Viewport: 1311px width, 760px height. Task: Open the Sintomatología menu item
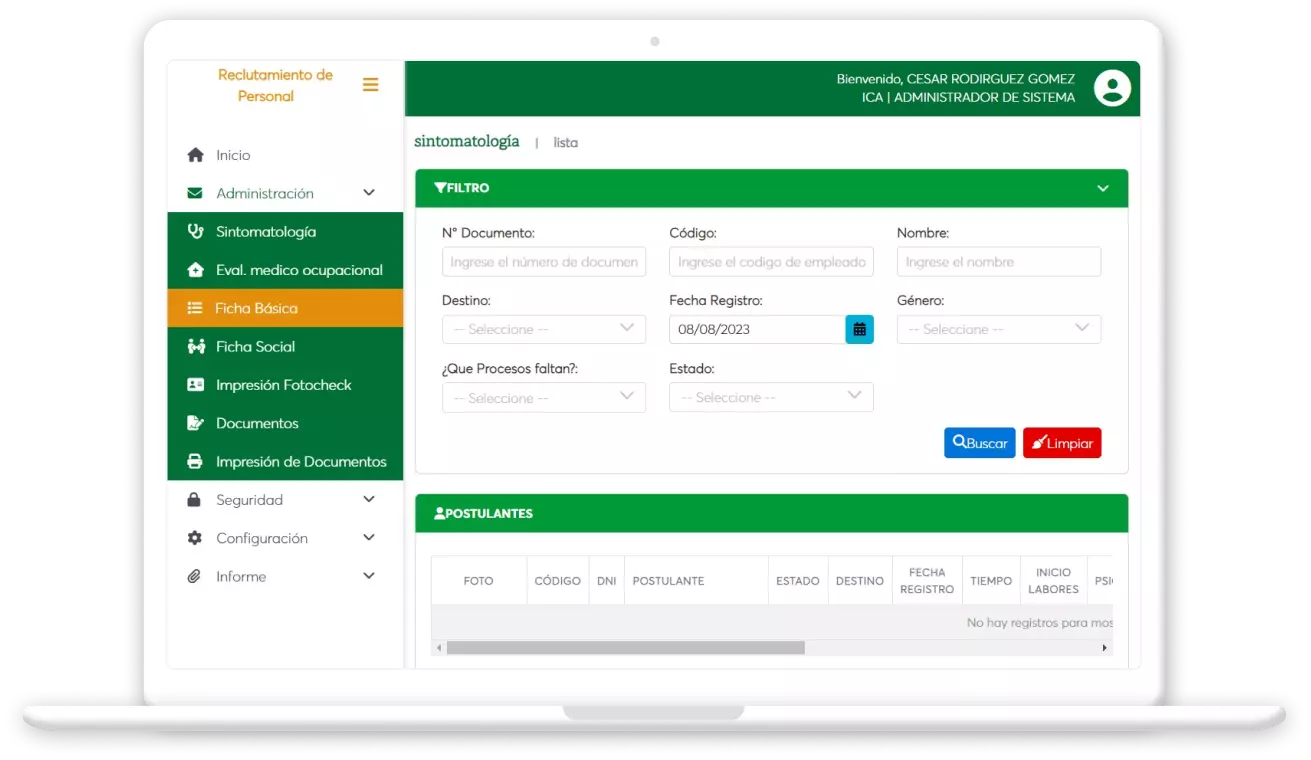(285, 231)
